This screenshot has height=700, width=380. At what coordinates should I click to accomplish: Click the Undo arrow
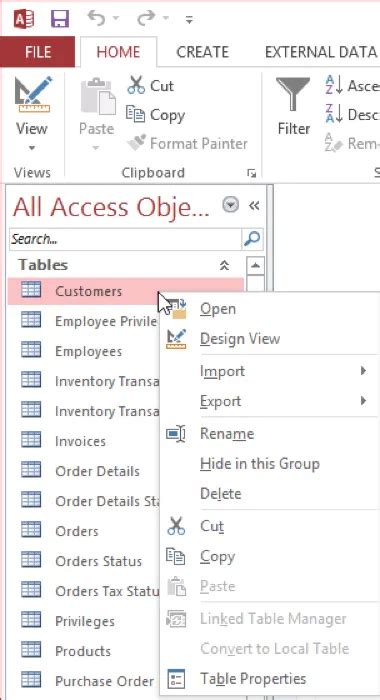pyautogui.click(x=96, y=18)
